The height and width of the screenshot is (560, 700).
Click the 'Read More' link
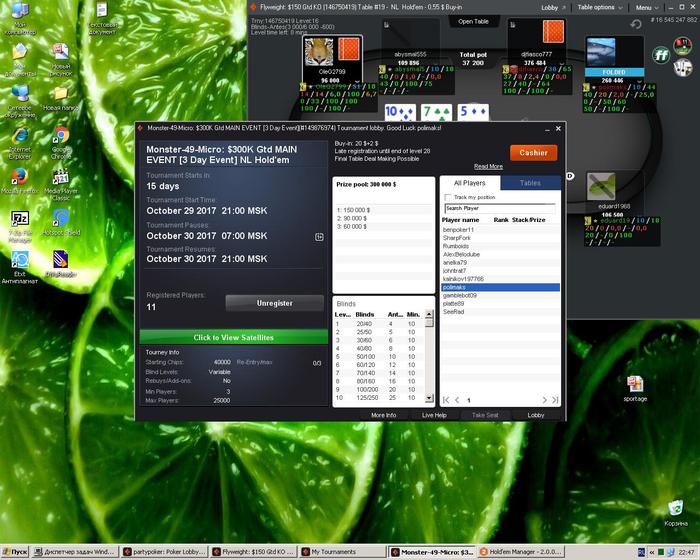click(488, 166)
